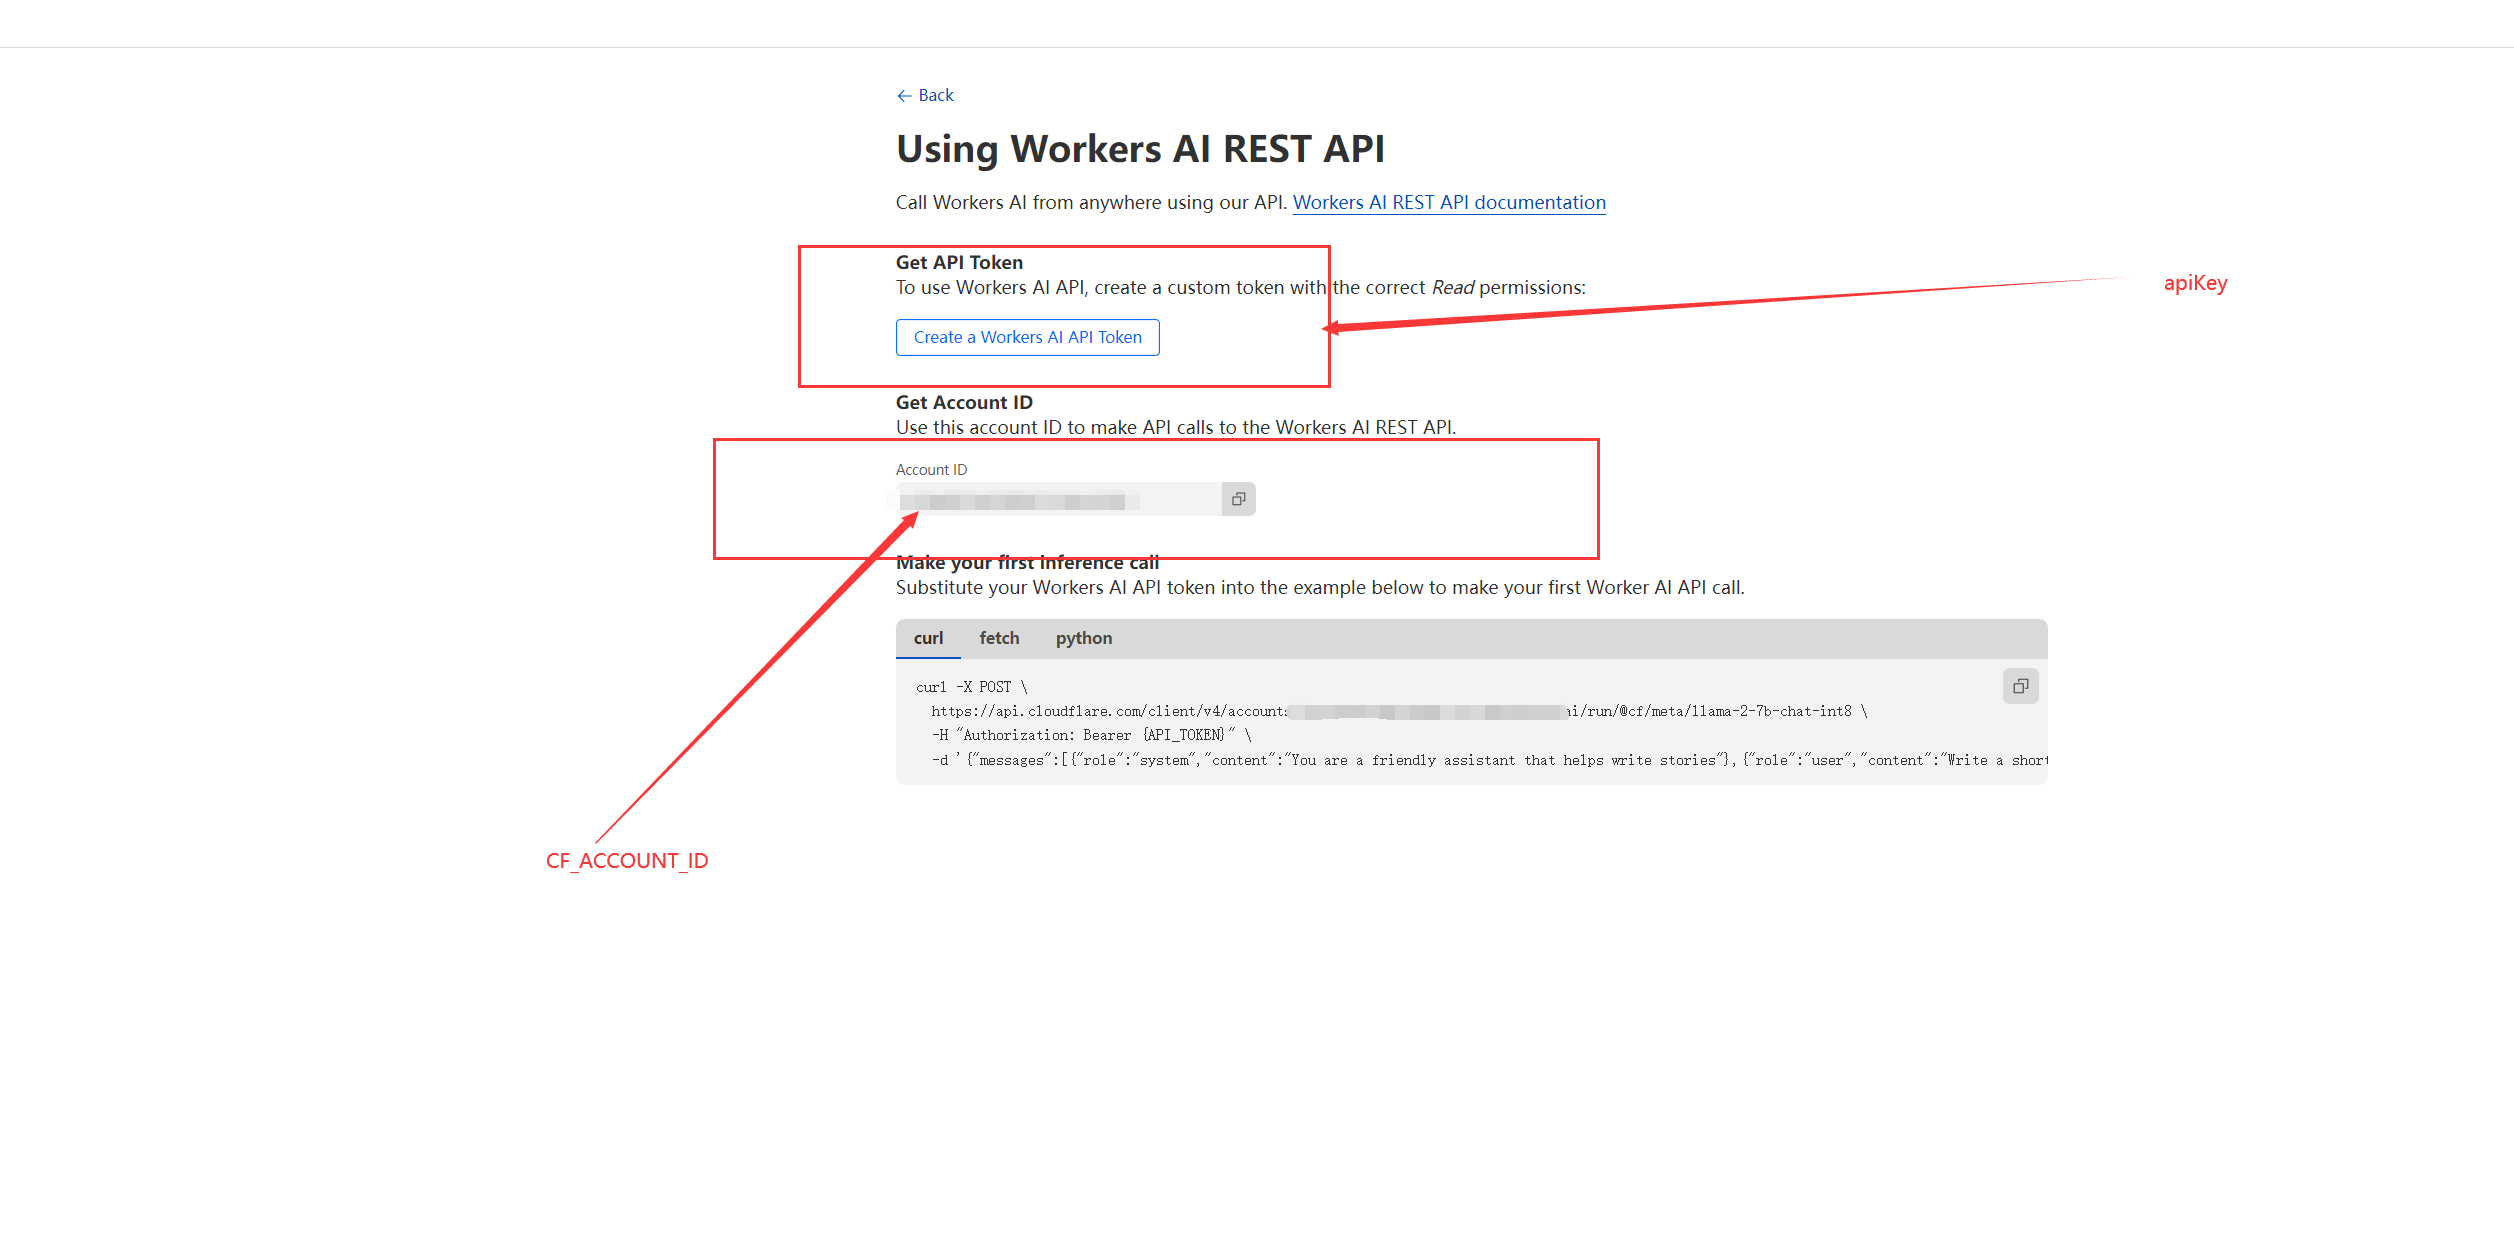
Task: Switch to the curl code tab
Action: [x=928, y=638]
